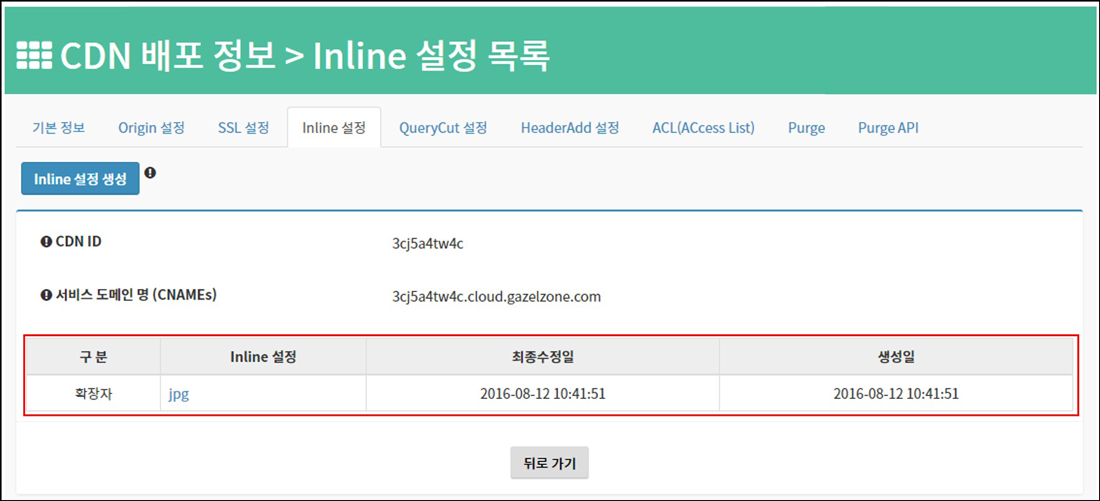The width and height of the screenshot is (1100, 501).
Task: Switch to the Origin 설정 tab
Action: coord(151,128)
